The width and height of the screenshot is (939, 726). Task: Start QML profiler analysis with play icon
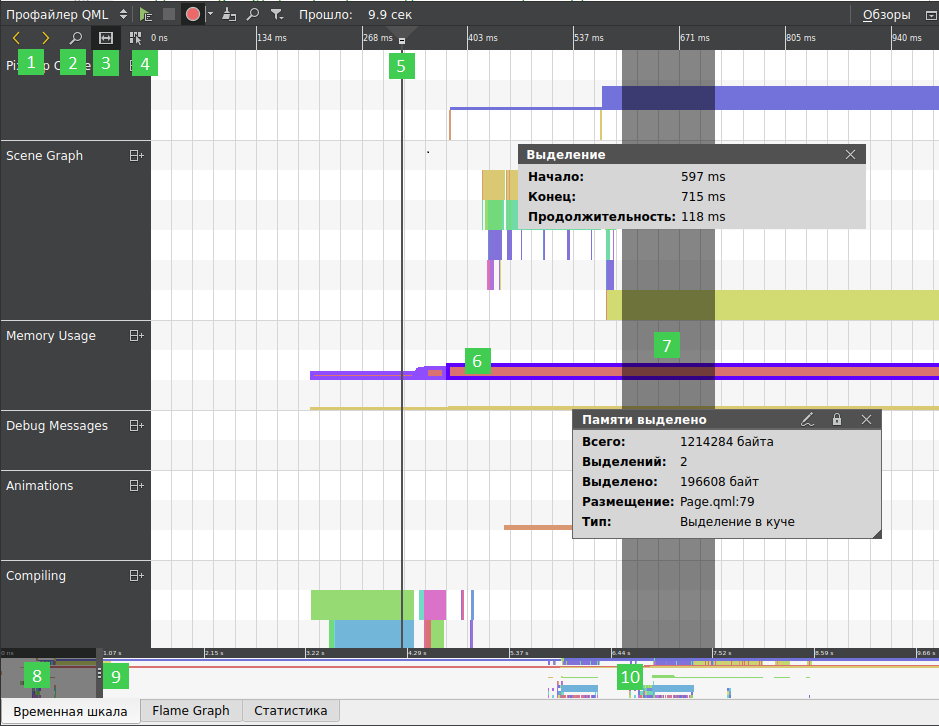tap(146, 14)
